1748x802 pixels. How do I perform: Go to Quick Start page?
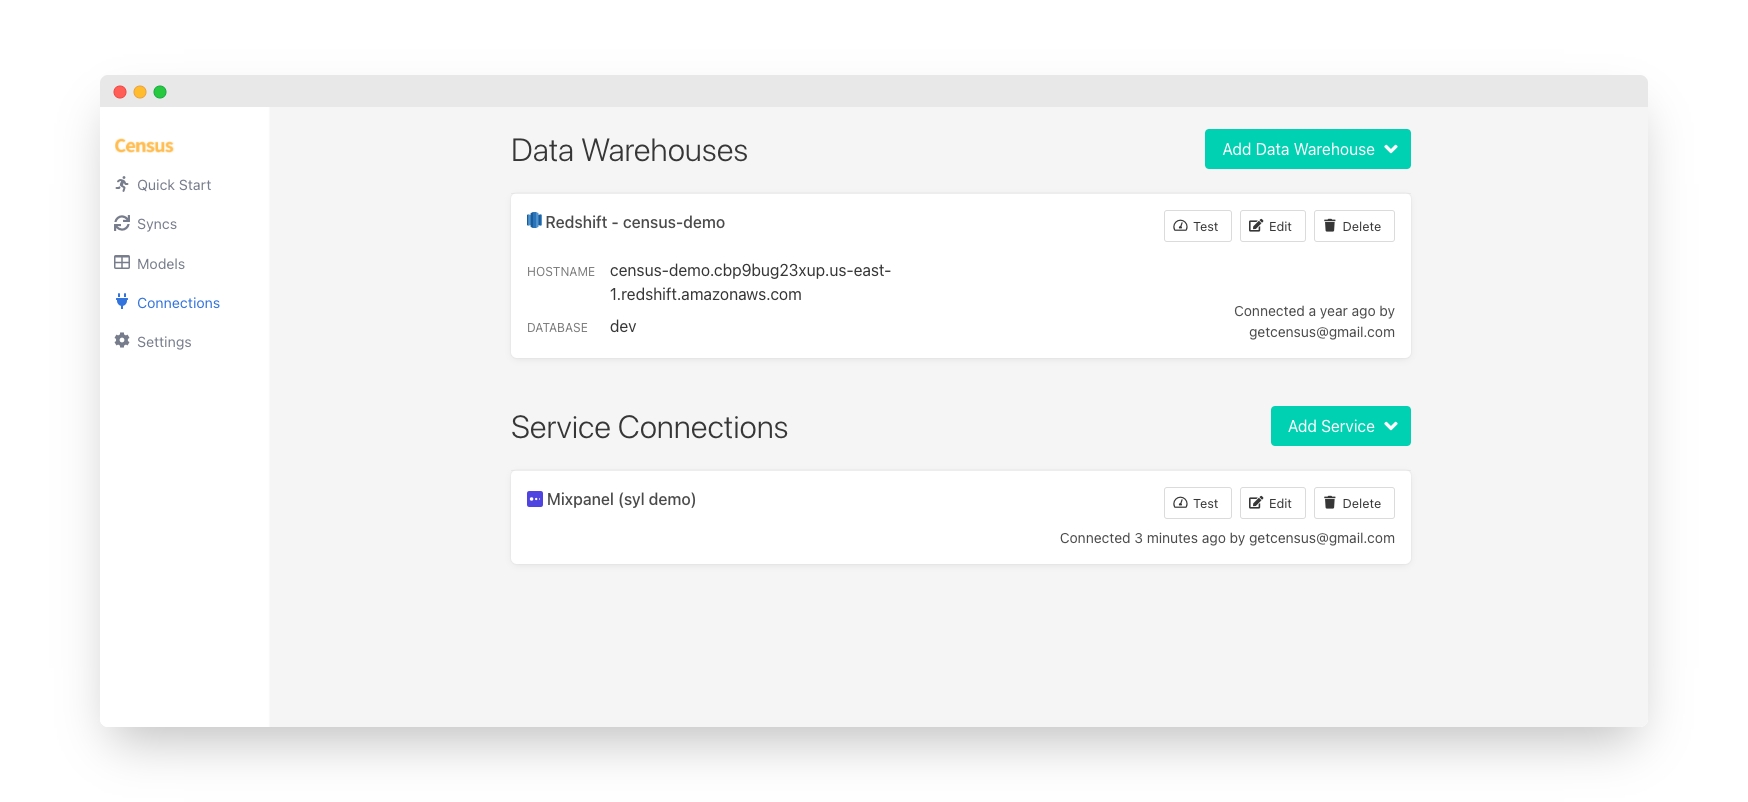(x=174, y=185)
